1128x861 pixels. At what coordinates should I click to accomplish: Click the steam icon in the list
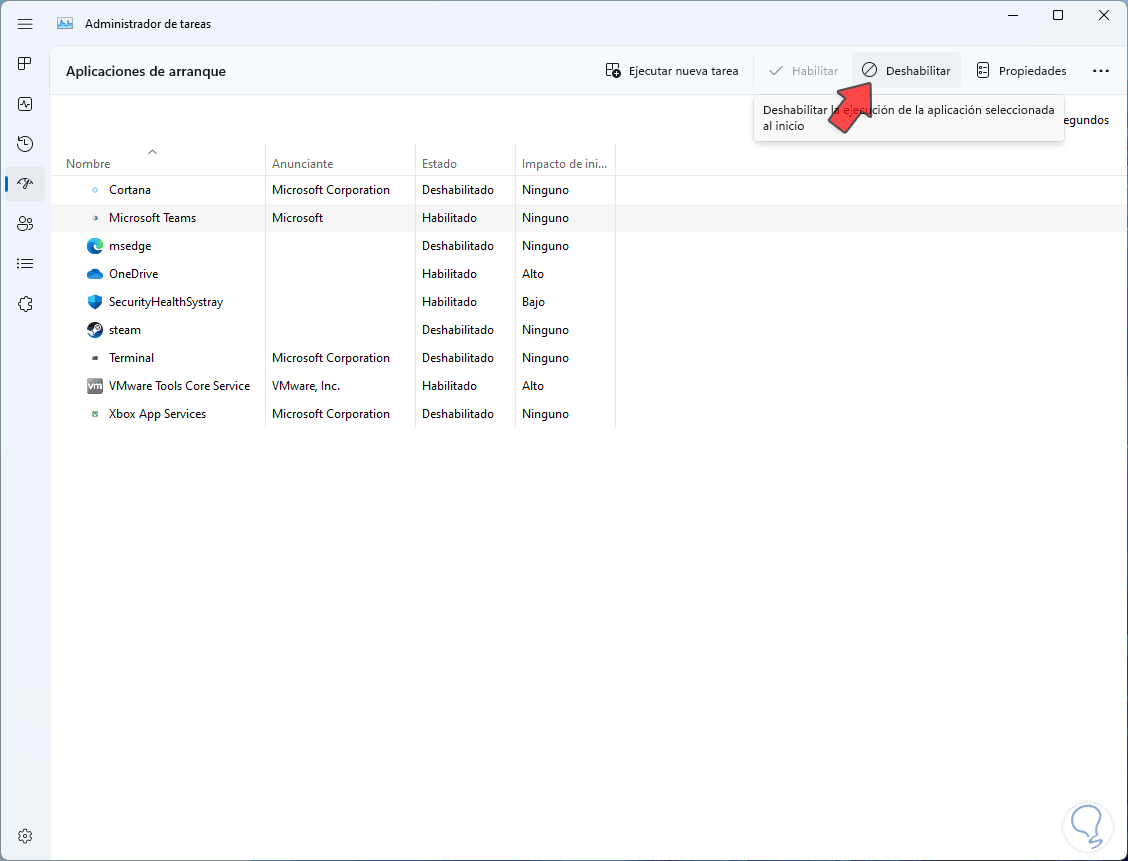pyautogui.click(x=95, y=330)
